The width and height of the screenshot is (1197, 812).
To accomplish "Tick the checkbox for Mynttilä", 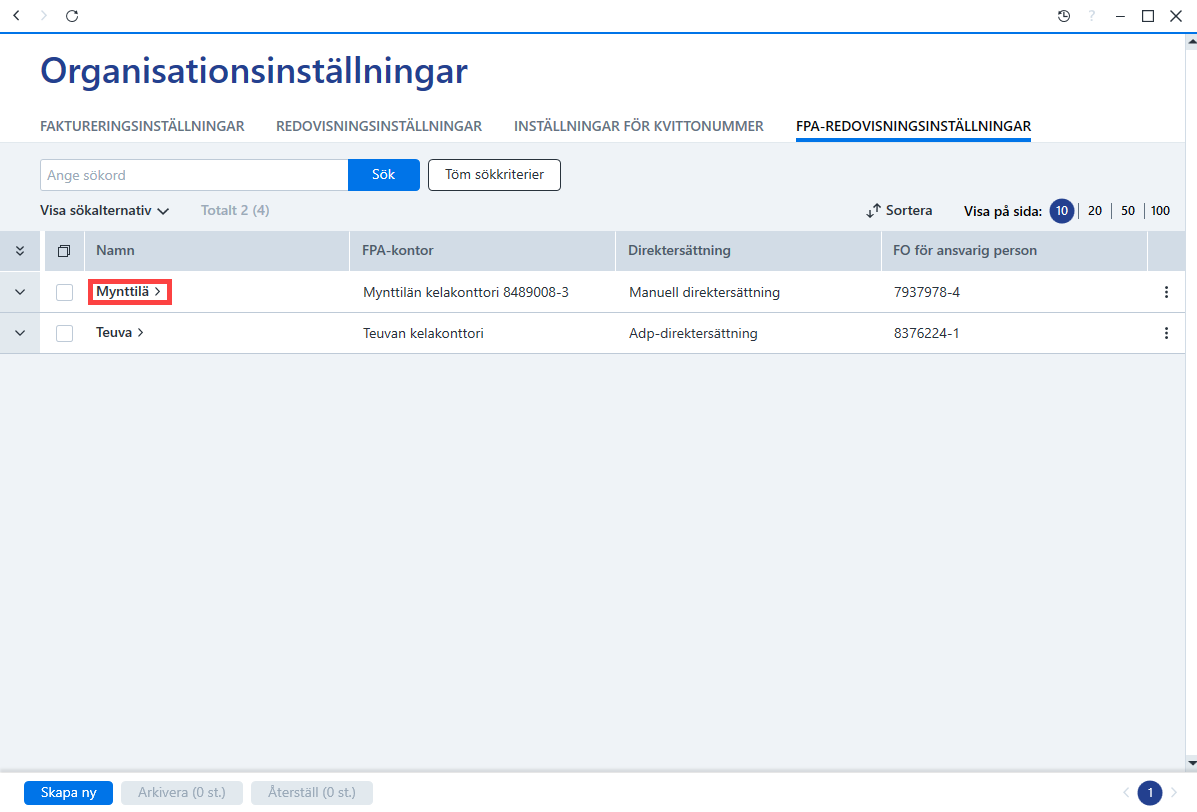I will [x=65, y=292].
